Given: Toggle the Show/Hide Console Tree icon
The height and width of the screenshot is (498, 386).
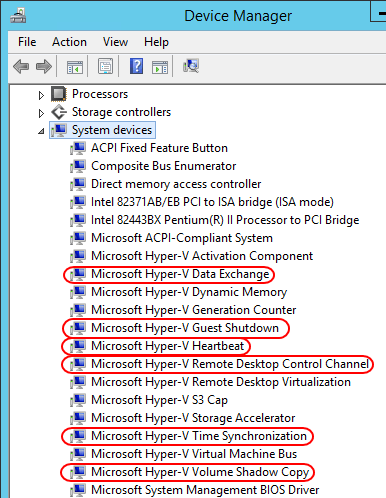Looking at the screenshot, I should [75, 67].
